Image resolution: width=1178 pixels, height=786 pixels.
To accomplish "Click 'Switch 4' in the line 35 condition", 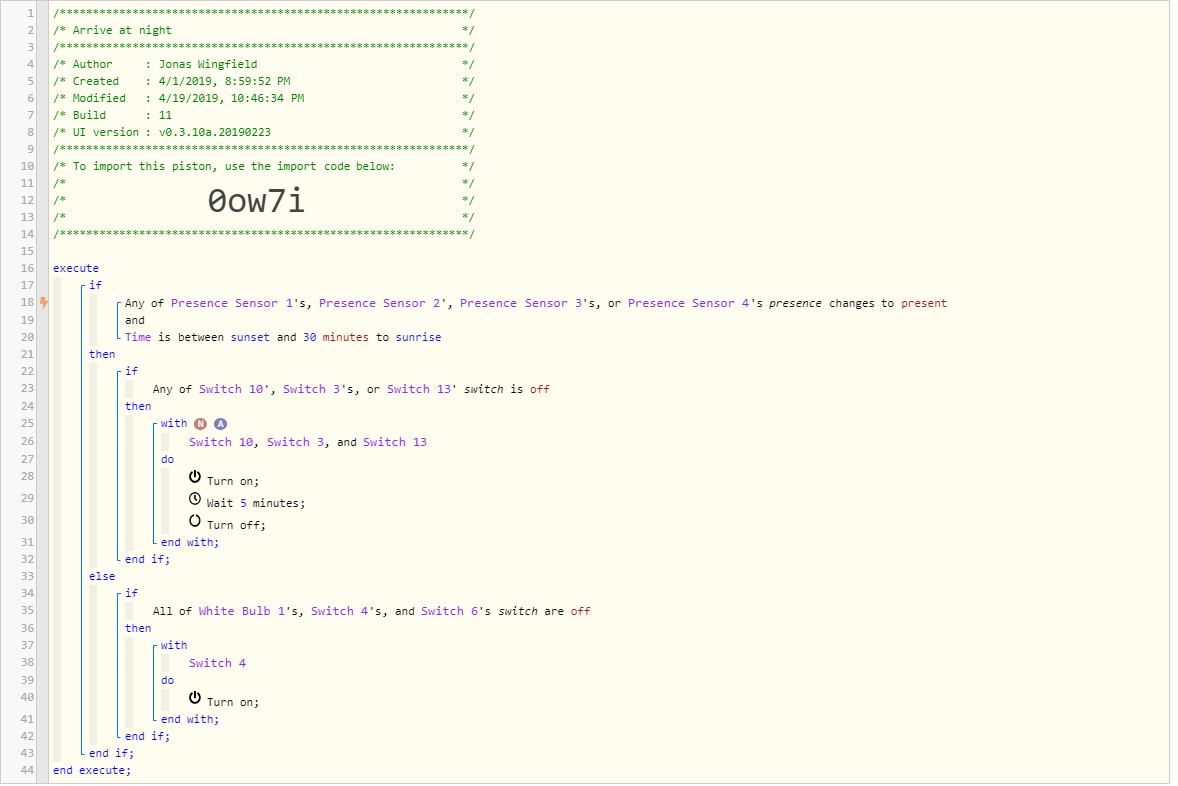I will pyautogui.click(x=340, y=612).
